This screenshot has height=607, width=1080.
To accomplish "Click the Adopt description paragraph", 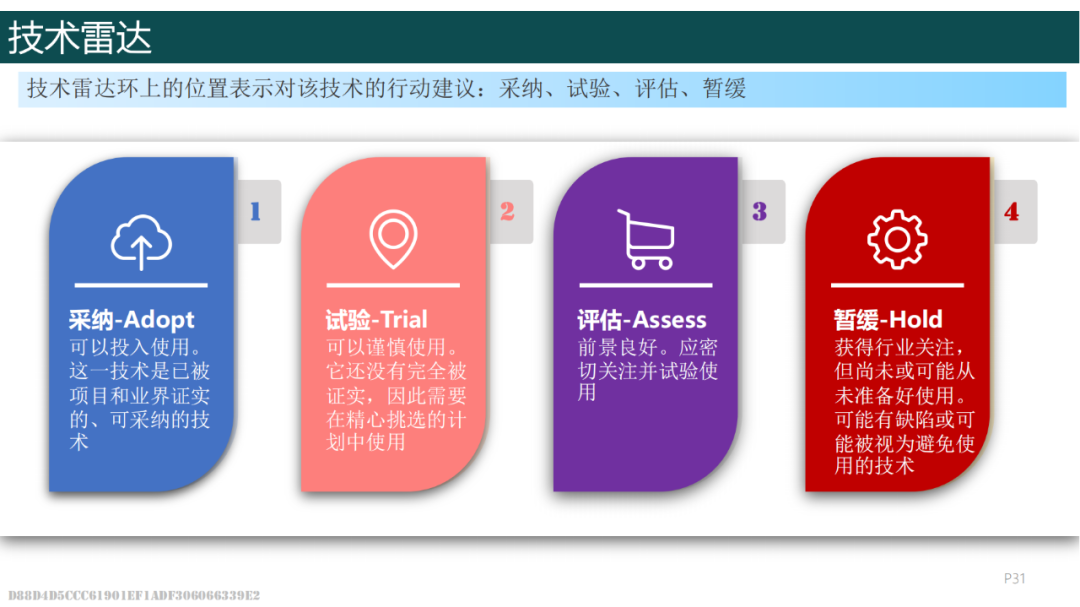I will tap(139, 395).
